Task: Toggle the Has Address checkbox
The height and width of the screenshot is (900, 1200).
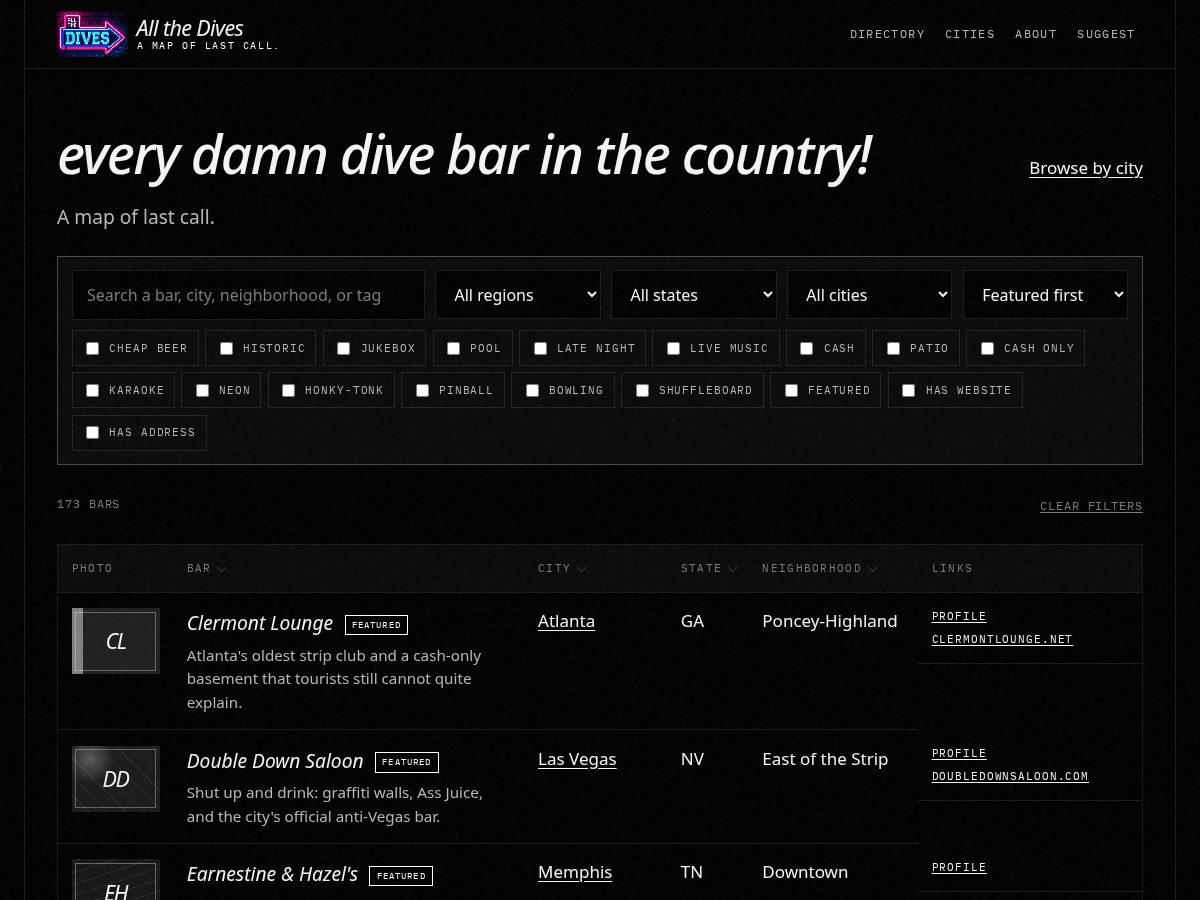Action: pos(92,432)
